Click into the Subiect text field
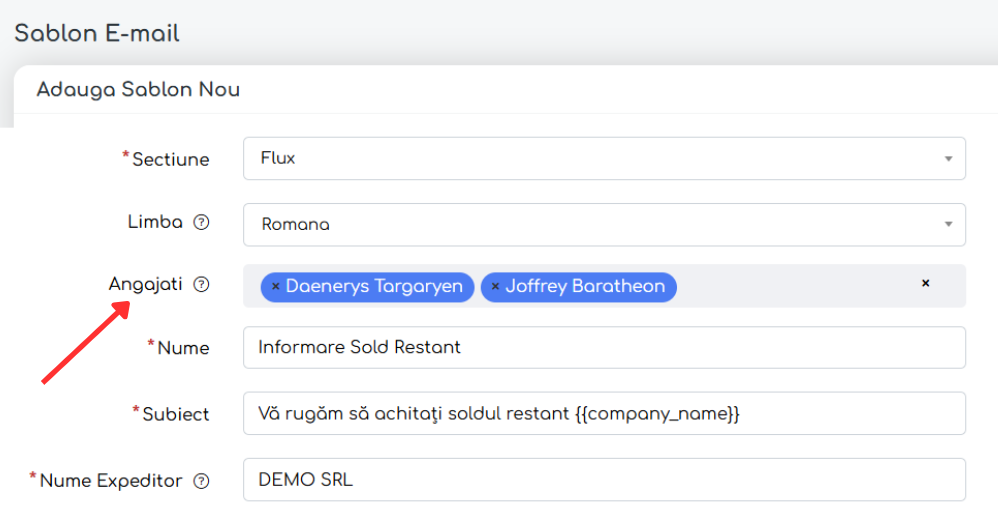The image size is (998, 527). (603, 414)
